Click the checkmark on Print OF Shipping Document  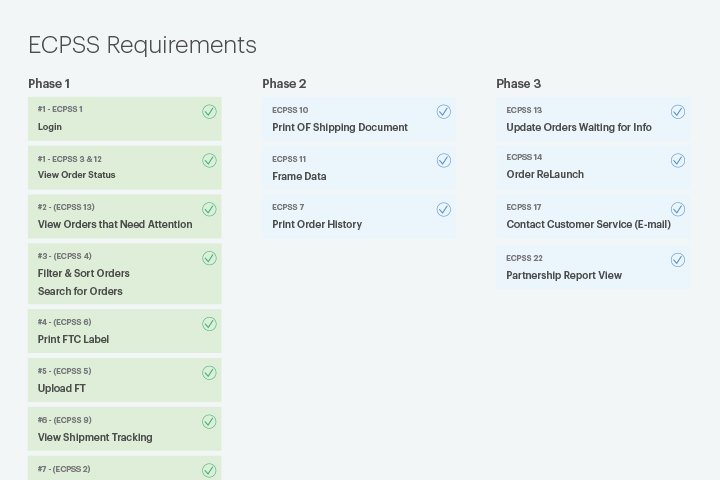[443, 112]
